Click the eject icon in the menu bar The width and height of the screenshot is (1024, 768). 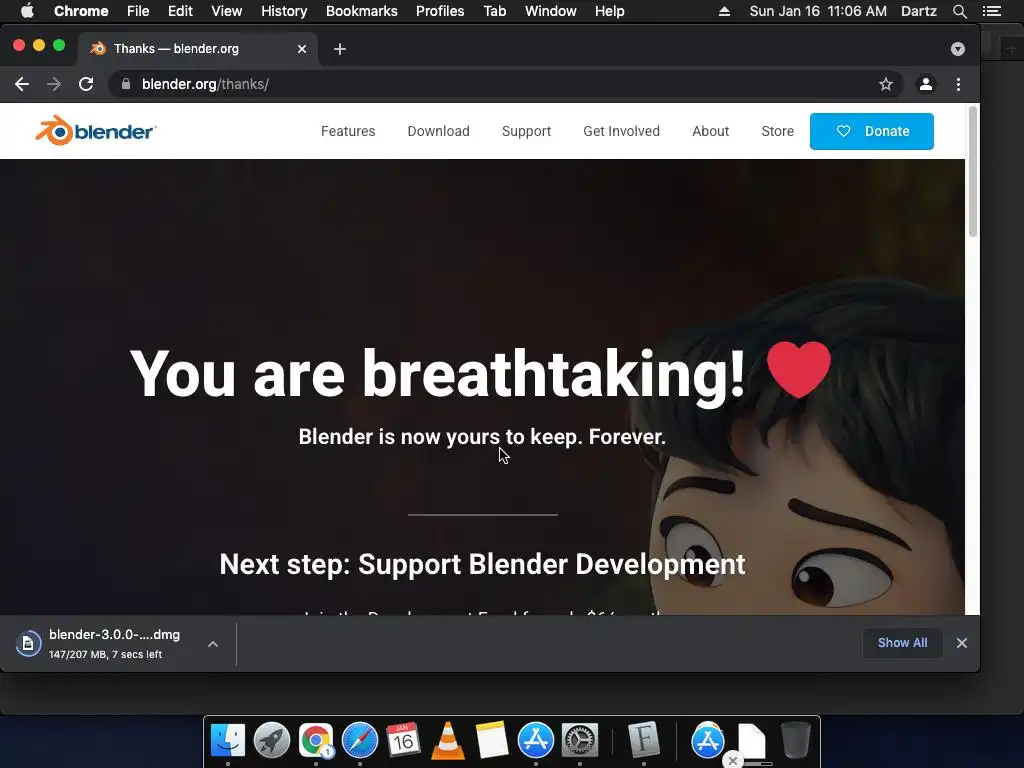pos(724,11)
